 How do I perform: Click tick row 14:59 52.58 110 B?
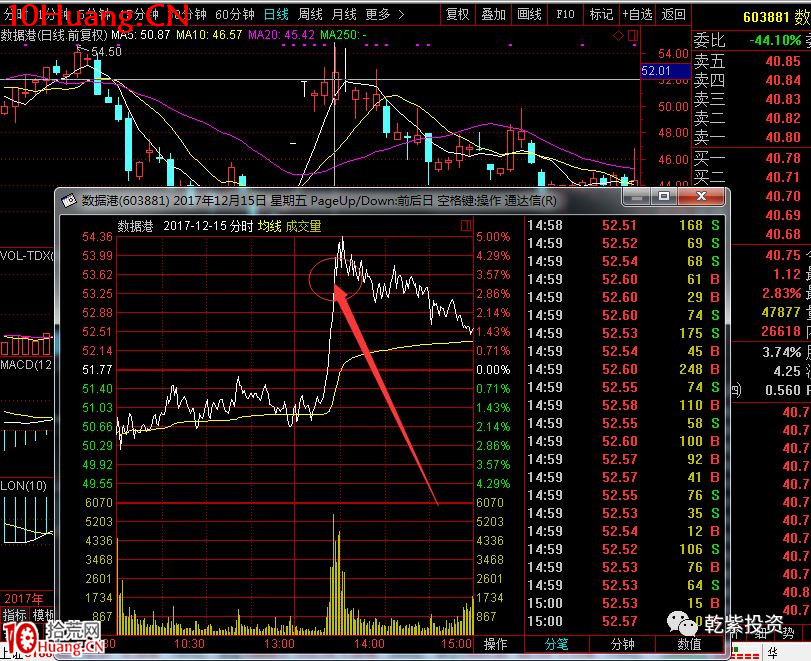click(623, 405)
